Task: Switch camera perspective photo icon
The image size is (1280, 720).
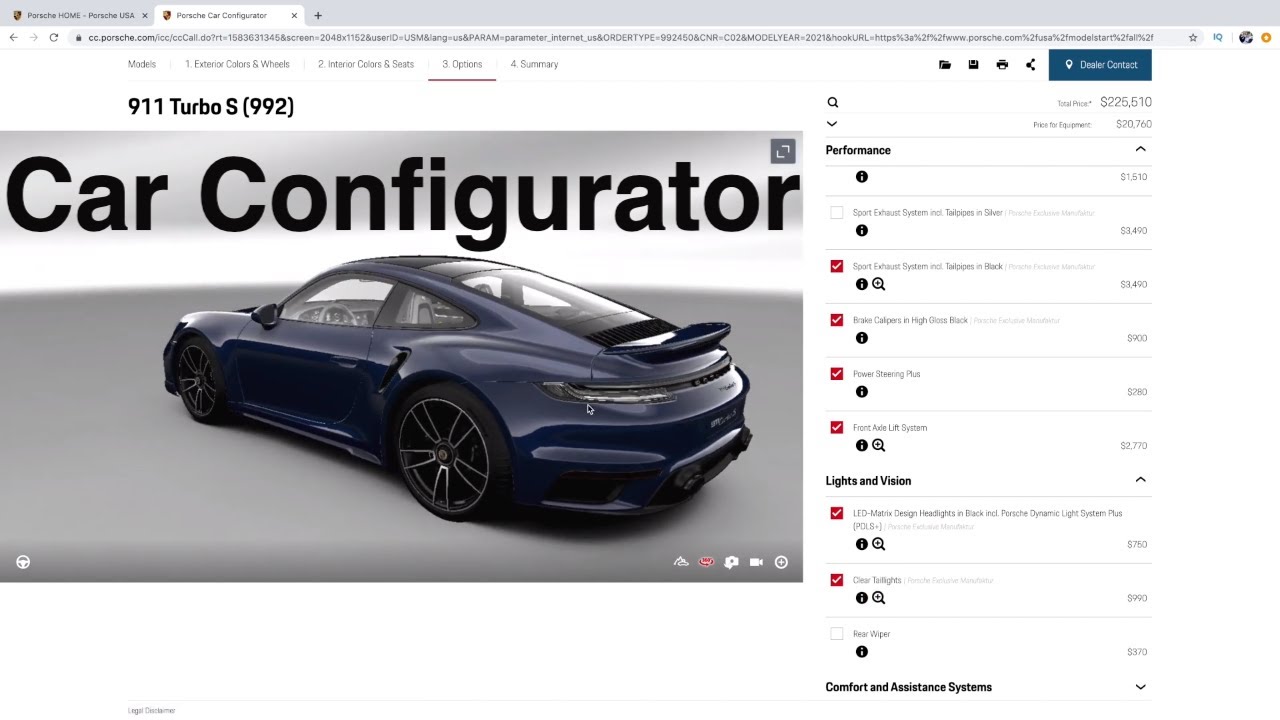Action: click(x=731, y=562)
